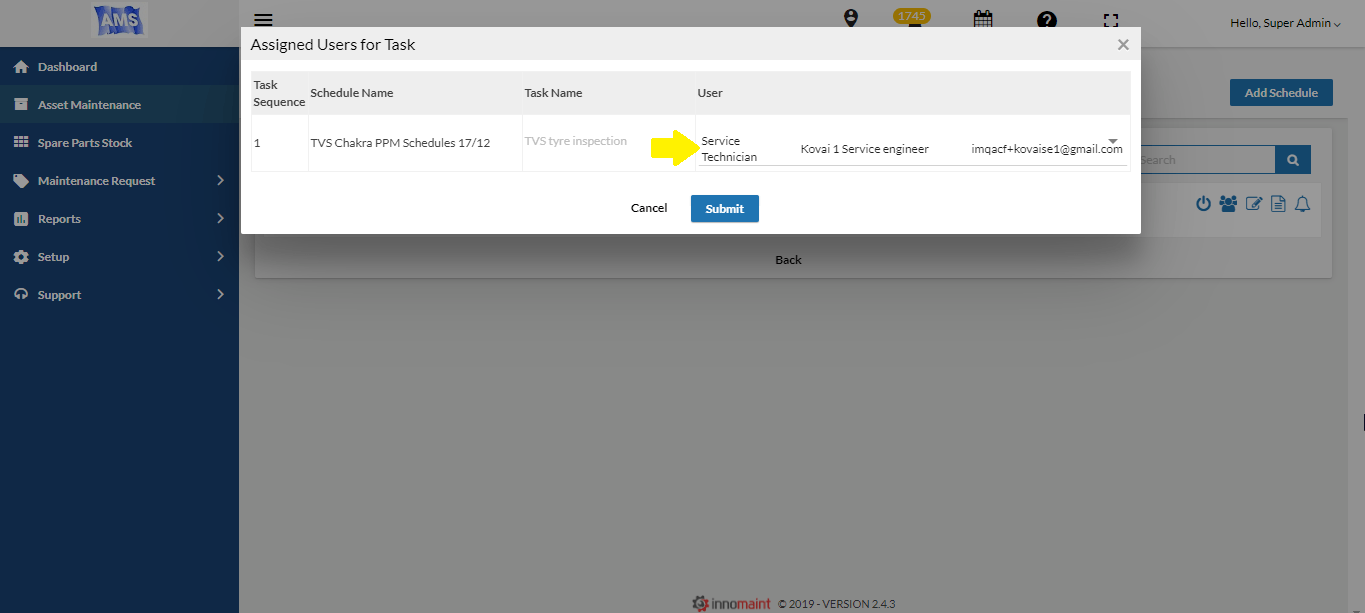Viewport: 1365px width, 613px height.
Task: Click the magnifier search button
Action: click(1292, 160)
